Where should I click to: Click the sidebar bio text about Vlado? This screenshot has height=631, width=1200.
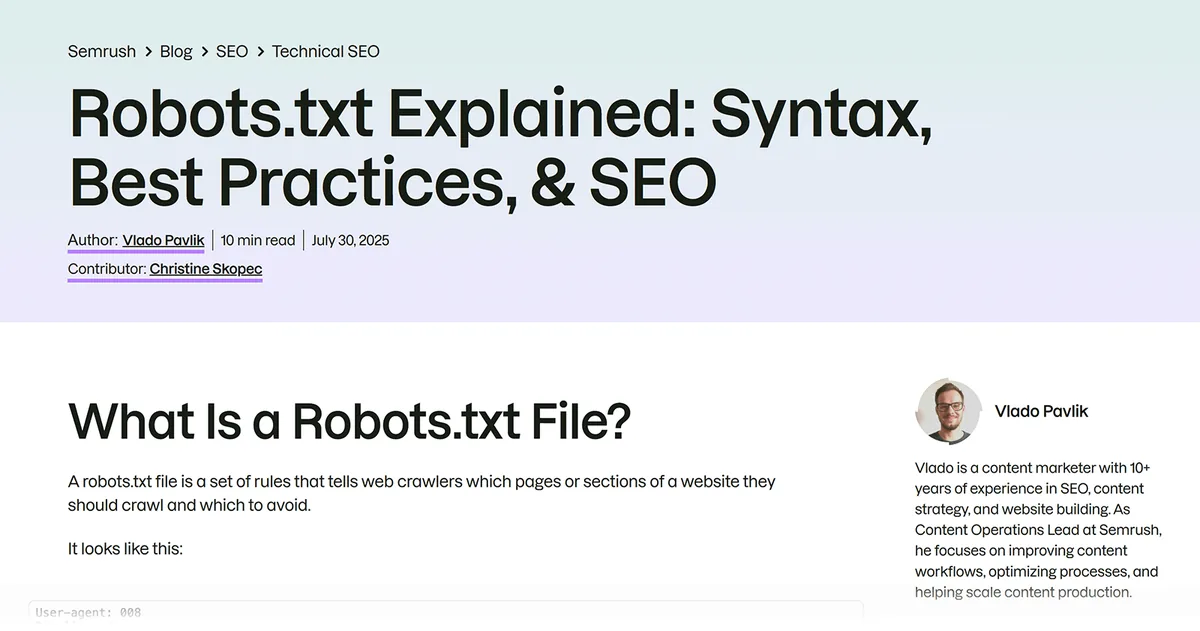point(1038,530)
